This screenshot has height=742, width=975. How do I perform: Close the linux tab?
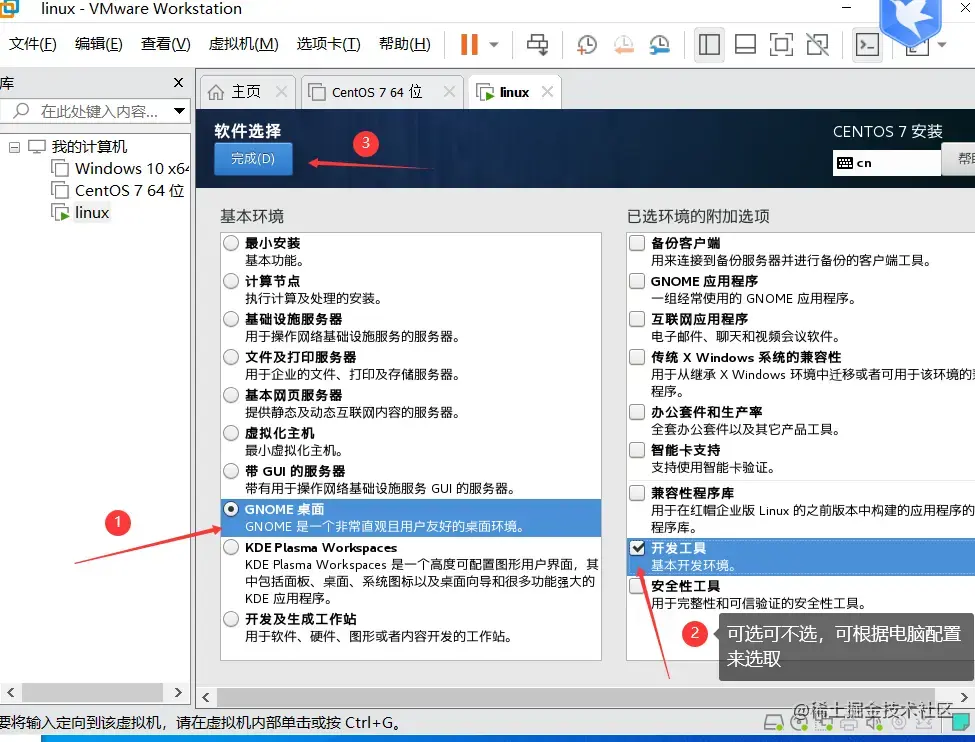coord(547,91)
